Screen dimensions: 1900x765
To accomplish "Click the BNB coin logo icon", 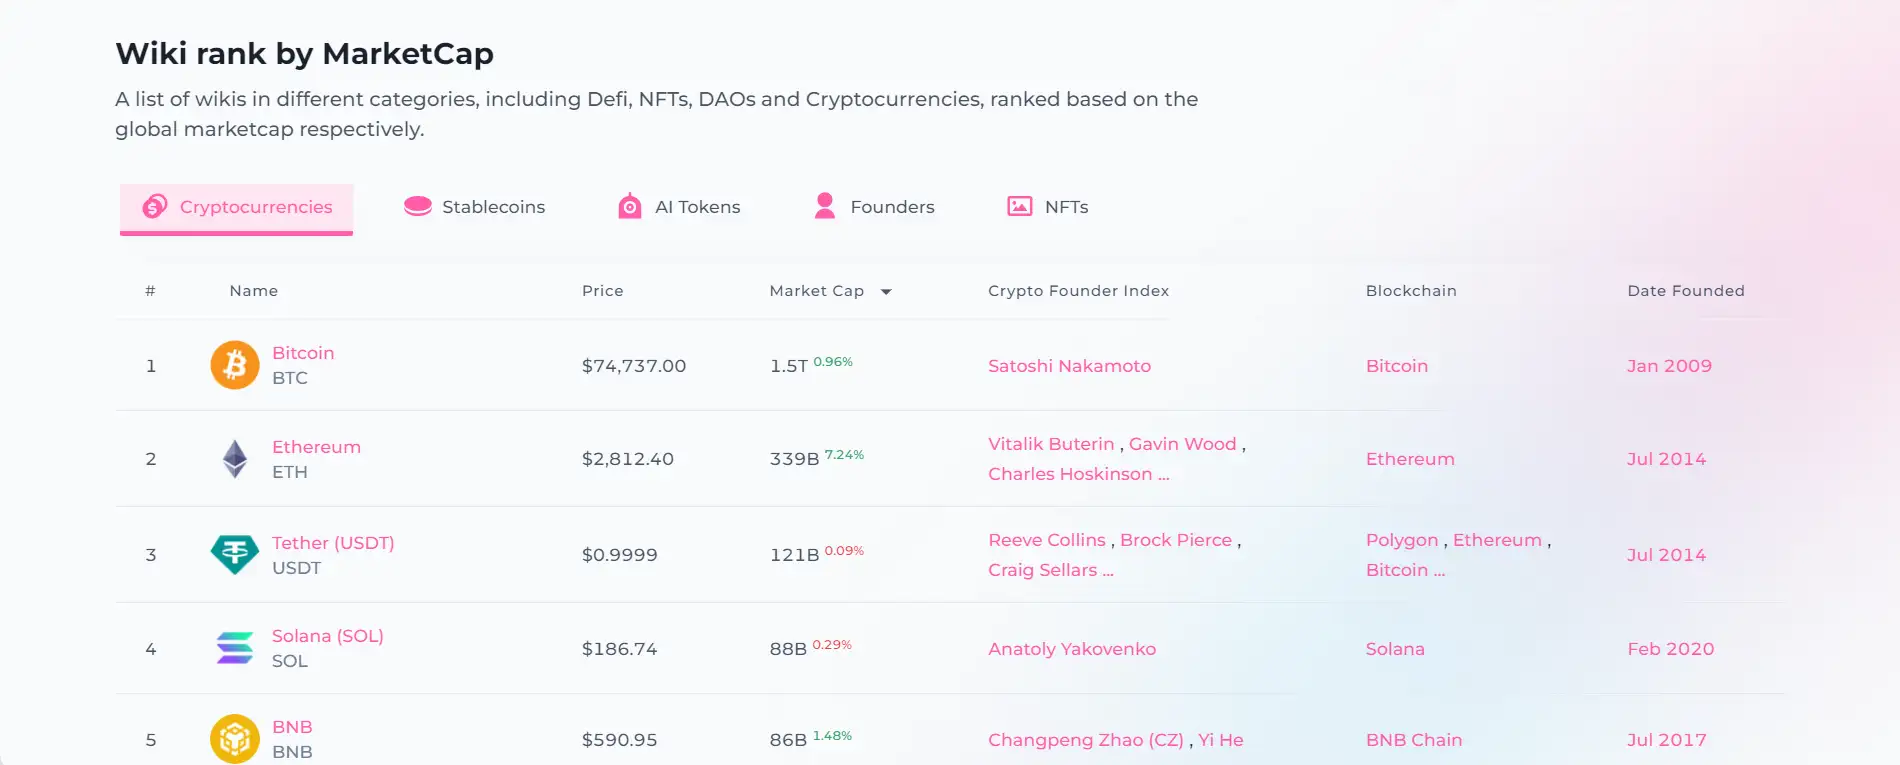I will (x=235, y=739).
